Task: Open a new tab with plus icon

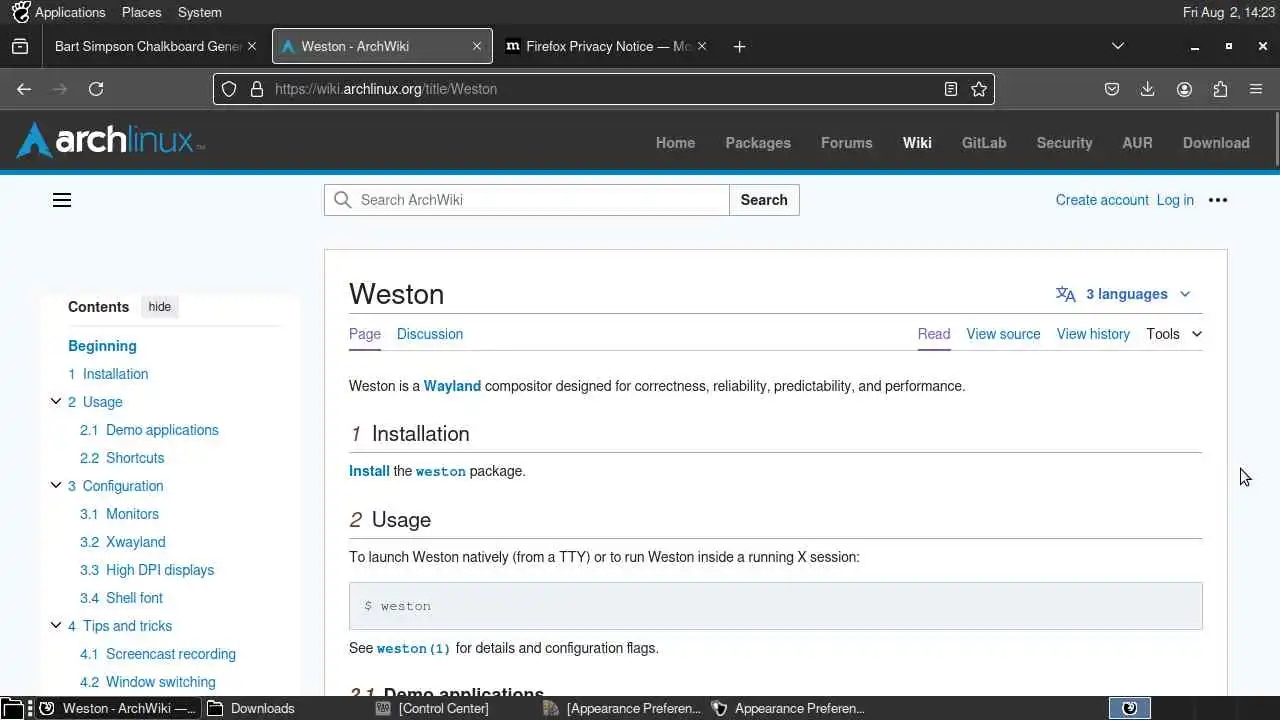Action: [739, 46]
